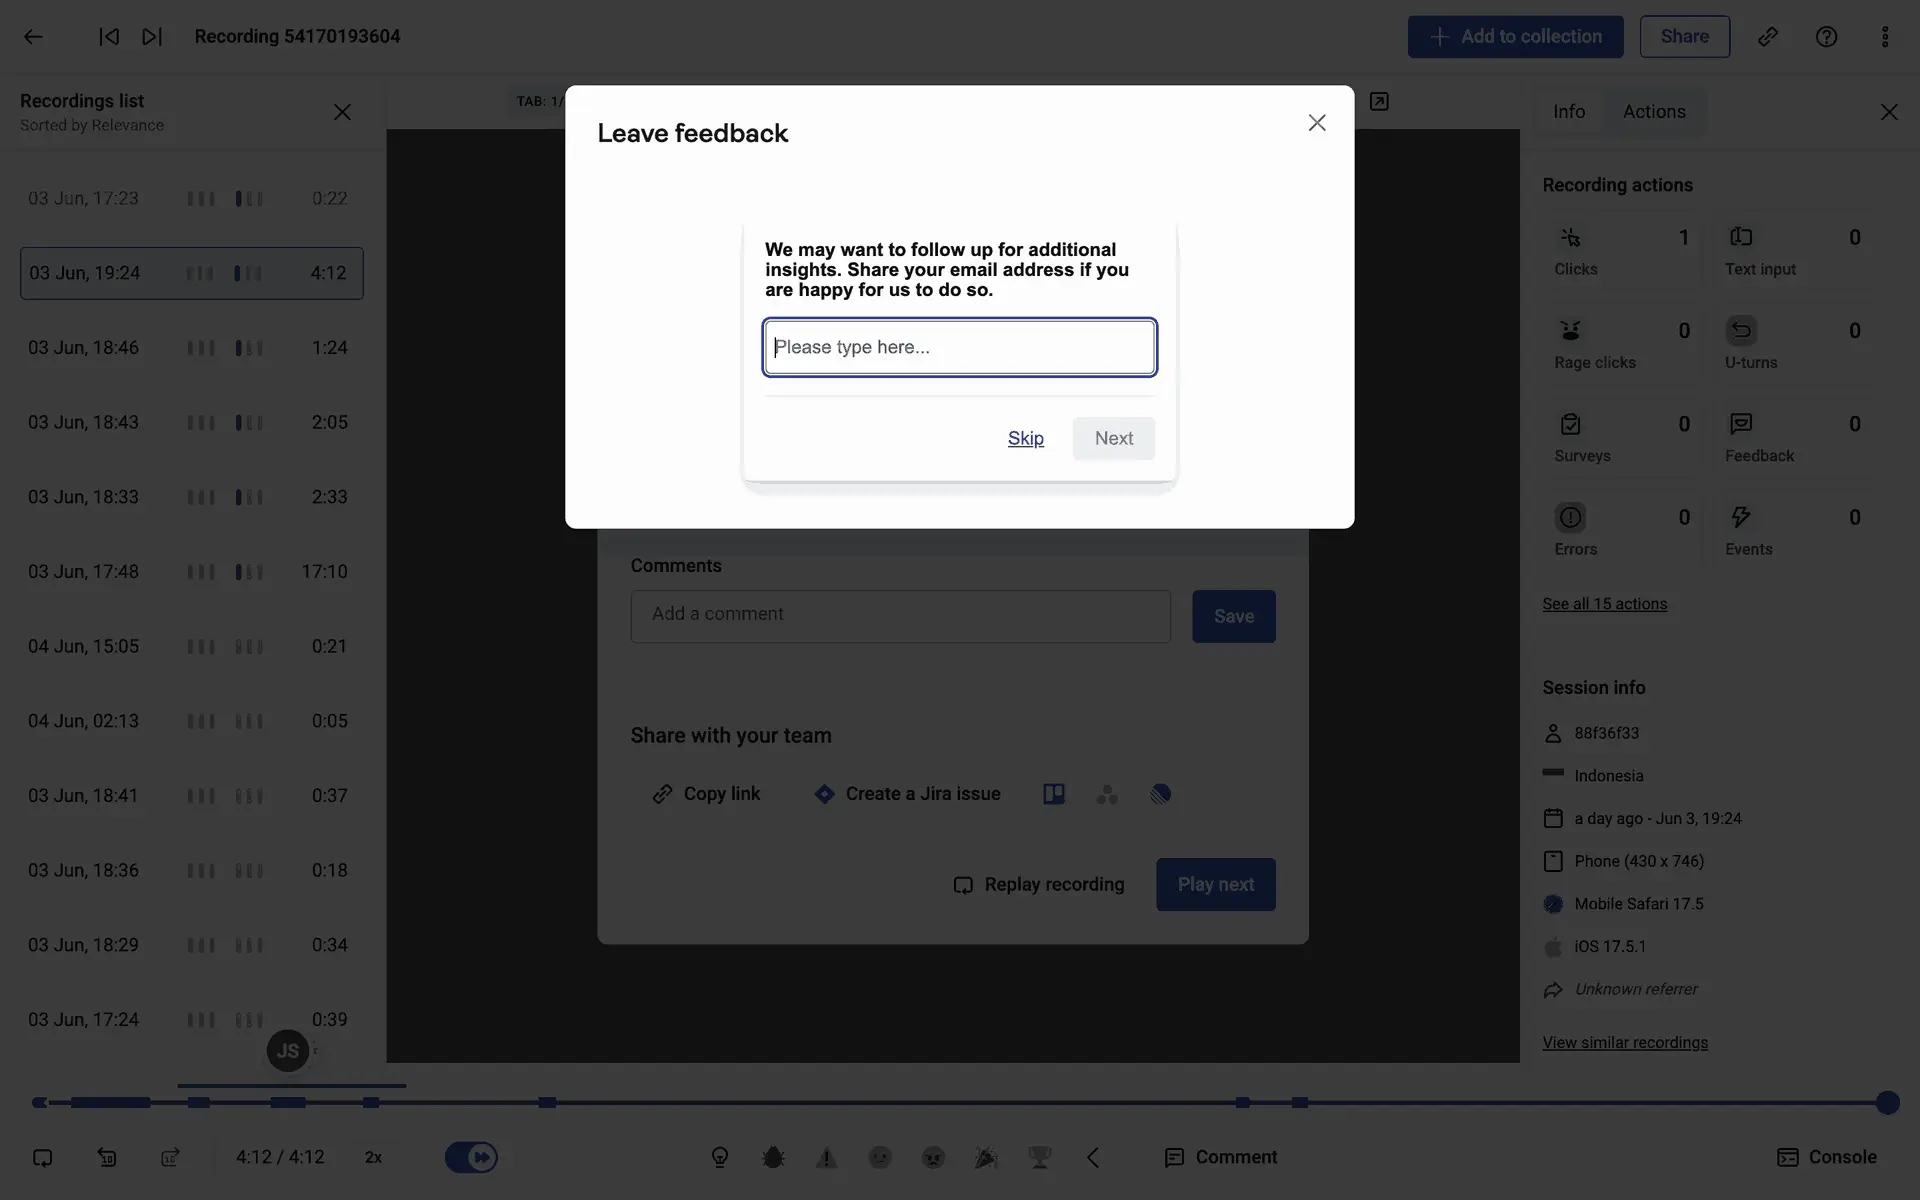
Task: Toggle the skip inactivity switch
Action: click(471, 1157)
